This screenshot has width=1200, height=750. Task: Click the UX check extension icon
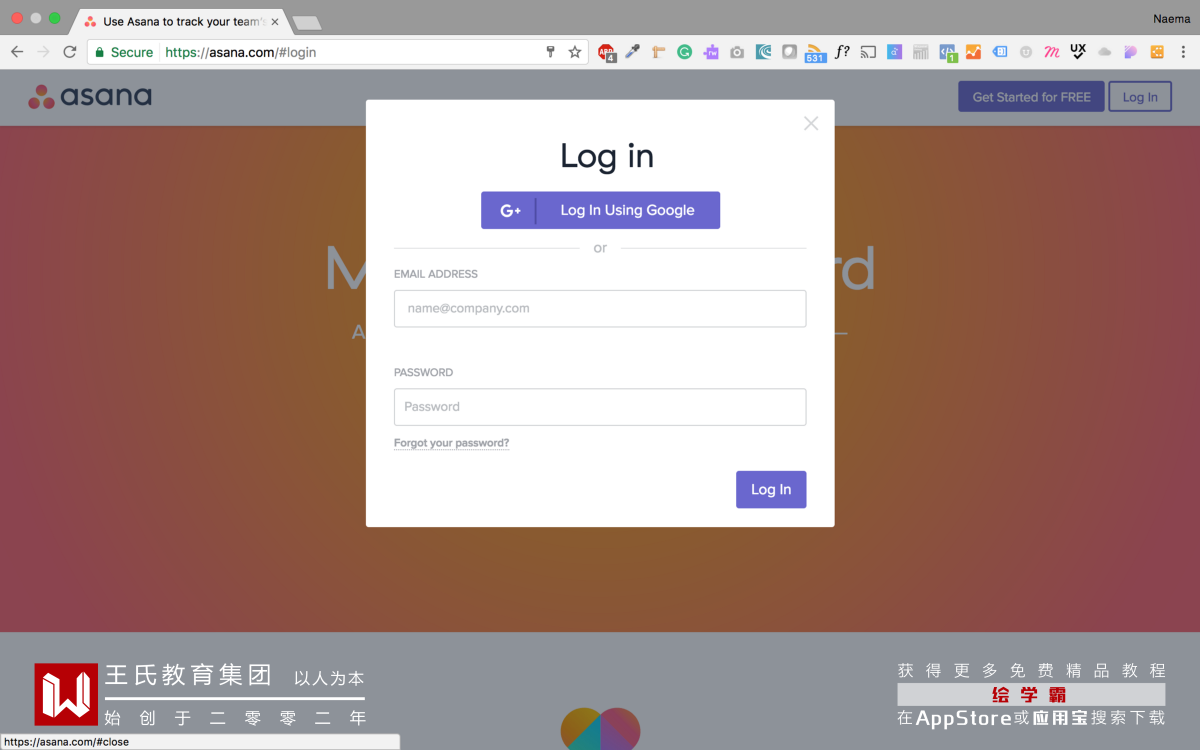1078,51
